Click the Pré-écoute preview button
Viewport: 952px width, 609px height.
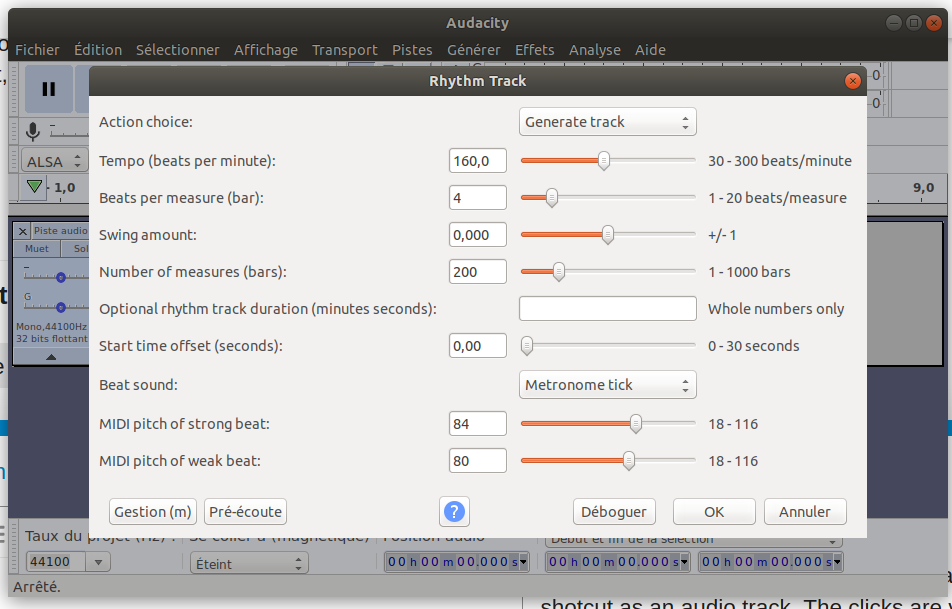pos(245,512)
